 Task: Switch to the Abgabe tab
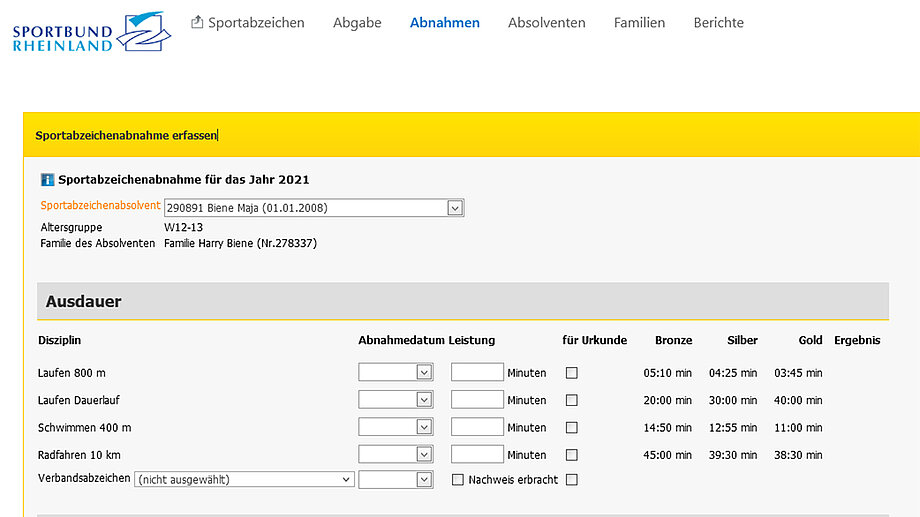click(357, 22)
